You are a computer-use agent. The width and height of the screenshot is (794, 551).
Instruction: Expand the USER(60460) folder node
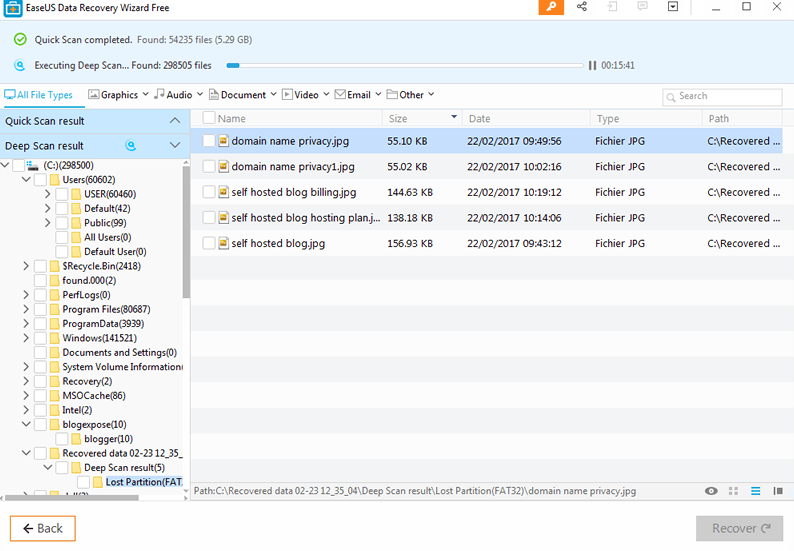coord(48,194)
